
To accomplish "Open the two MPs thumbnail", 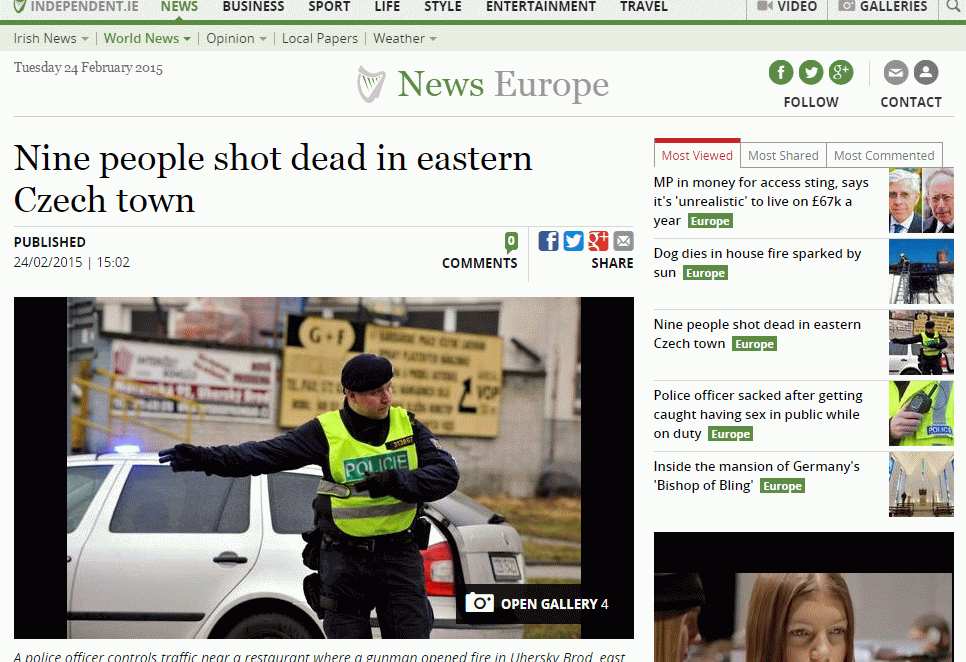I will click(x=921, y=200).
